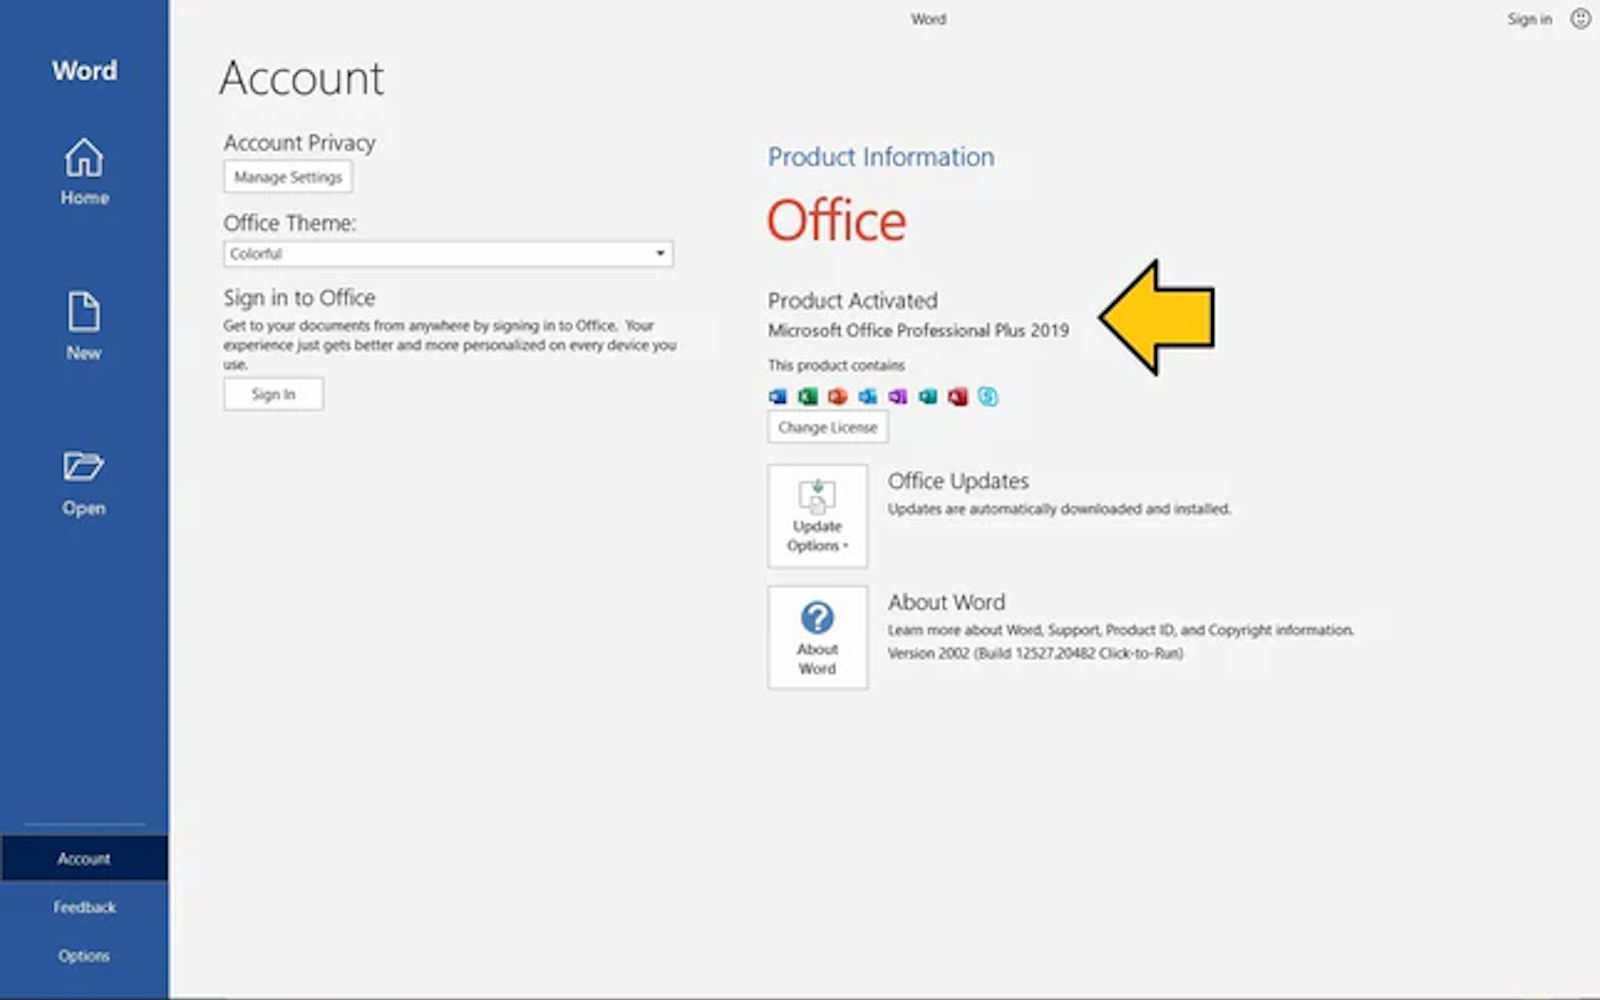1600x1000 pixels.
Task: Click the Access product icon
Action: point(958,396)
